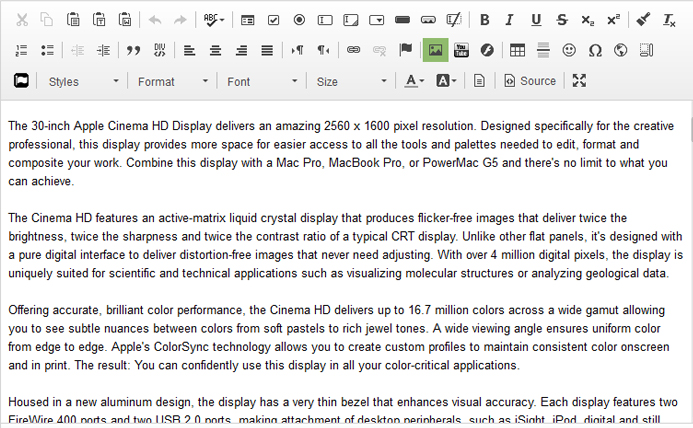Image resolution: width=693 pixels, height=428 pixels.
Task: Click the Link chain icon
Action: [353, 50]
